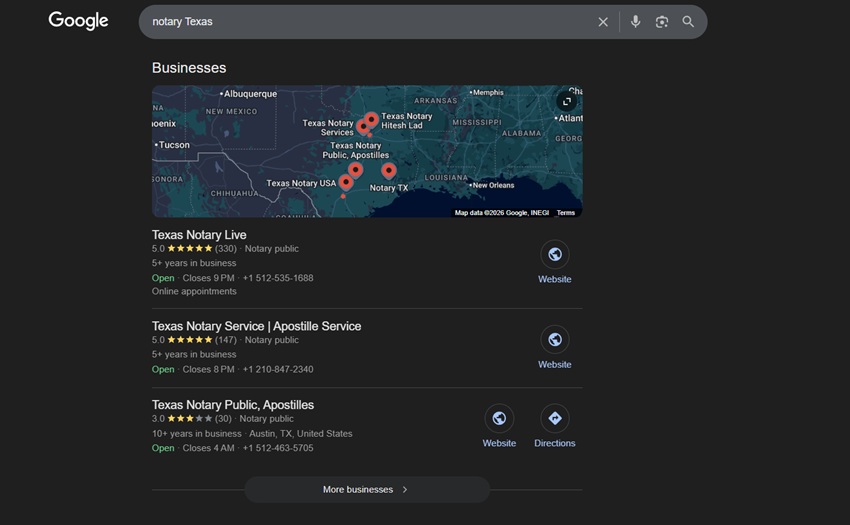
Task: Click phone number +1 210-847-2340
Action: click(278, 369)
